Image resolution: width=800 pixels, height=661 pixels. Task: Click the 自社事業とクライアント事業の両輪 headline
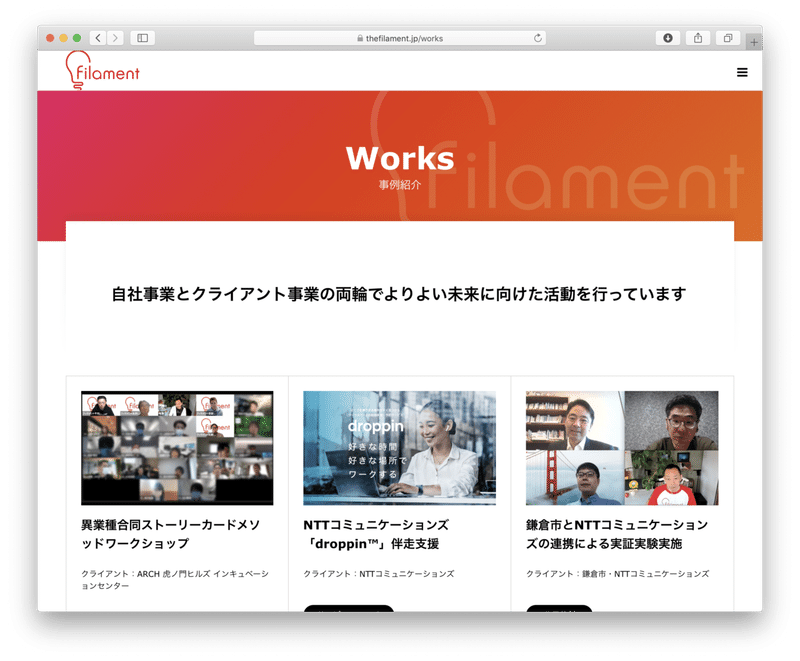(399, 294)
